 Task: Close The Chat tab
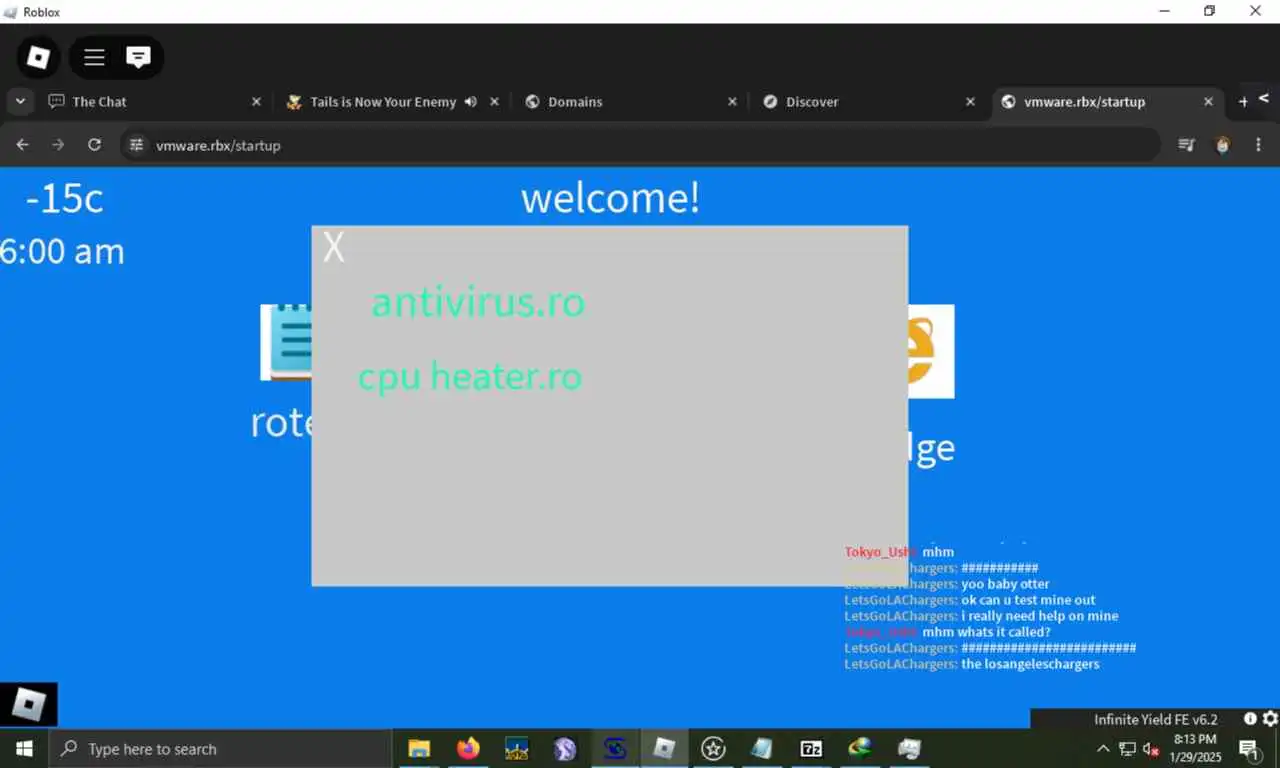[256, 102]
